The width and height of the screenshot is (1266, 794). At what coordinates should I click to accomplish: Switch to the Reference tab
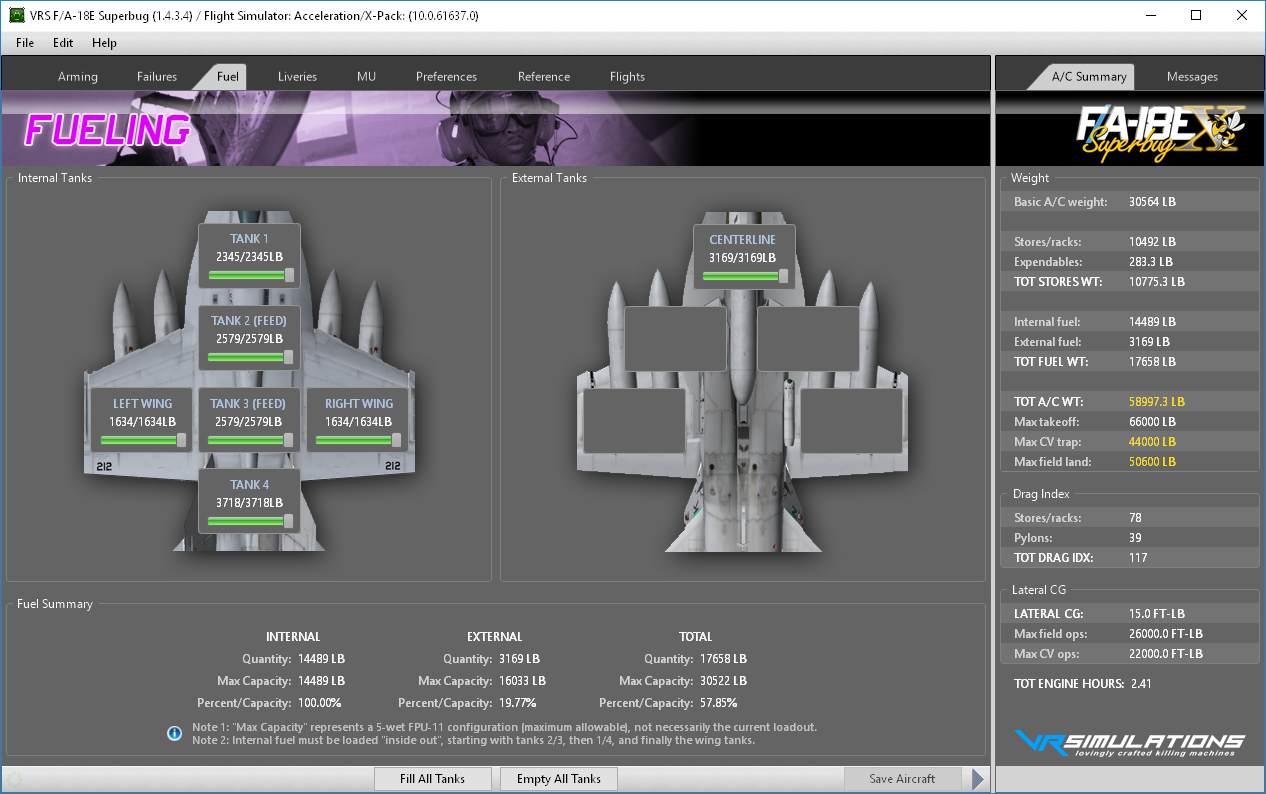click(544, 77)
